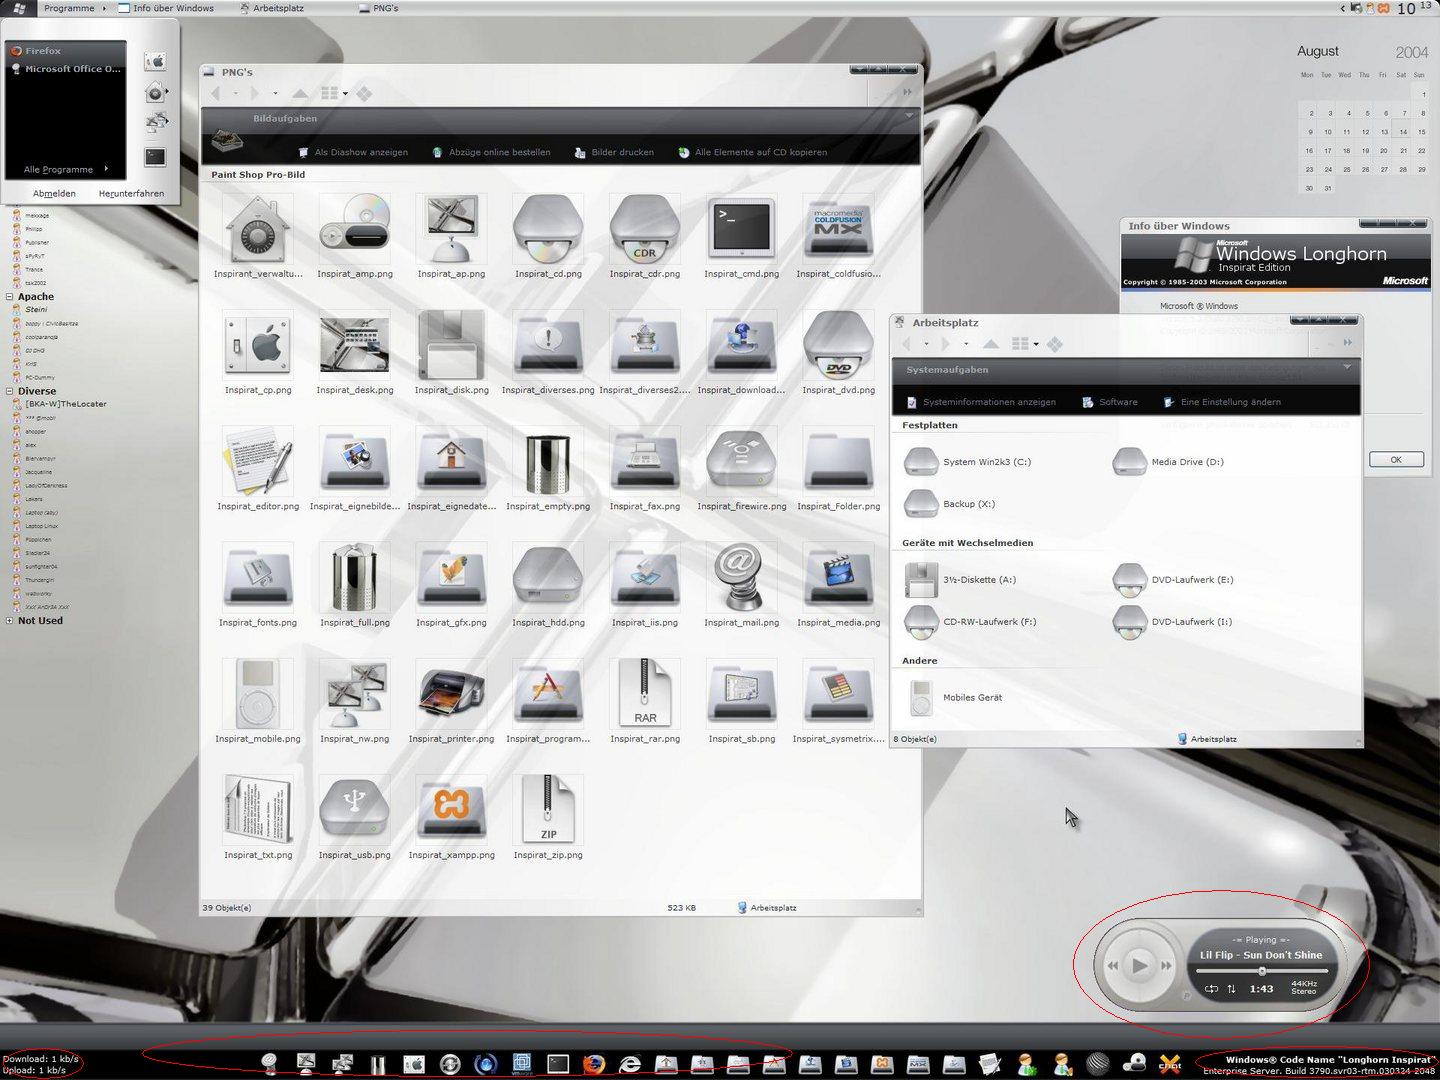Select Inspirat_usb.png file icon
1440x1080 pixels.
coord(354,819)
